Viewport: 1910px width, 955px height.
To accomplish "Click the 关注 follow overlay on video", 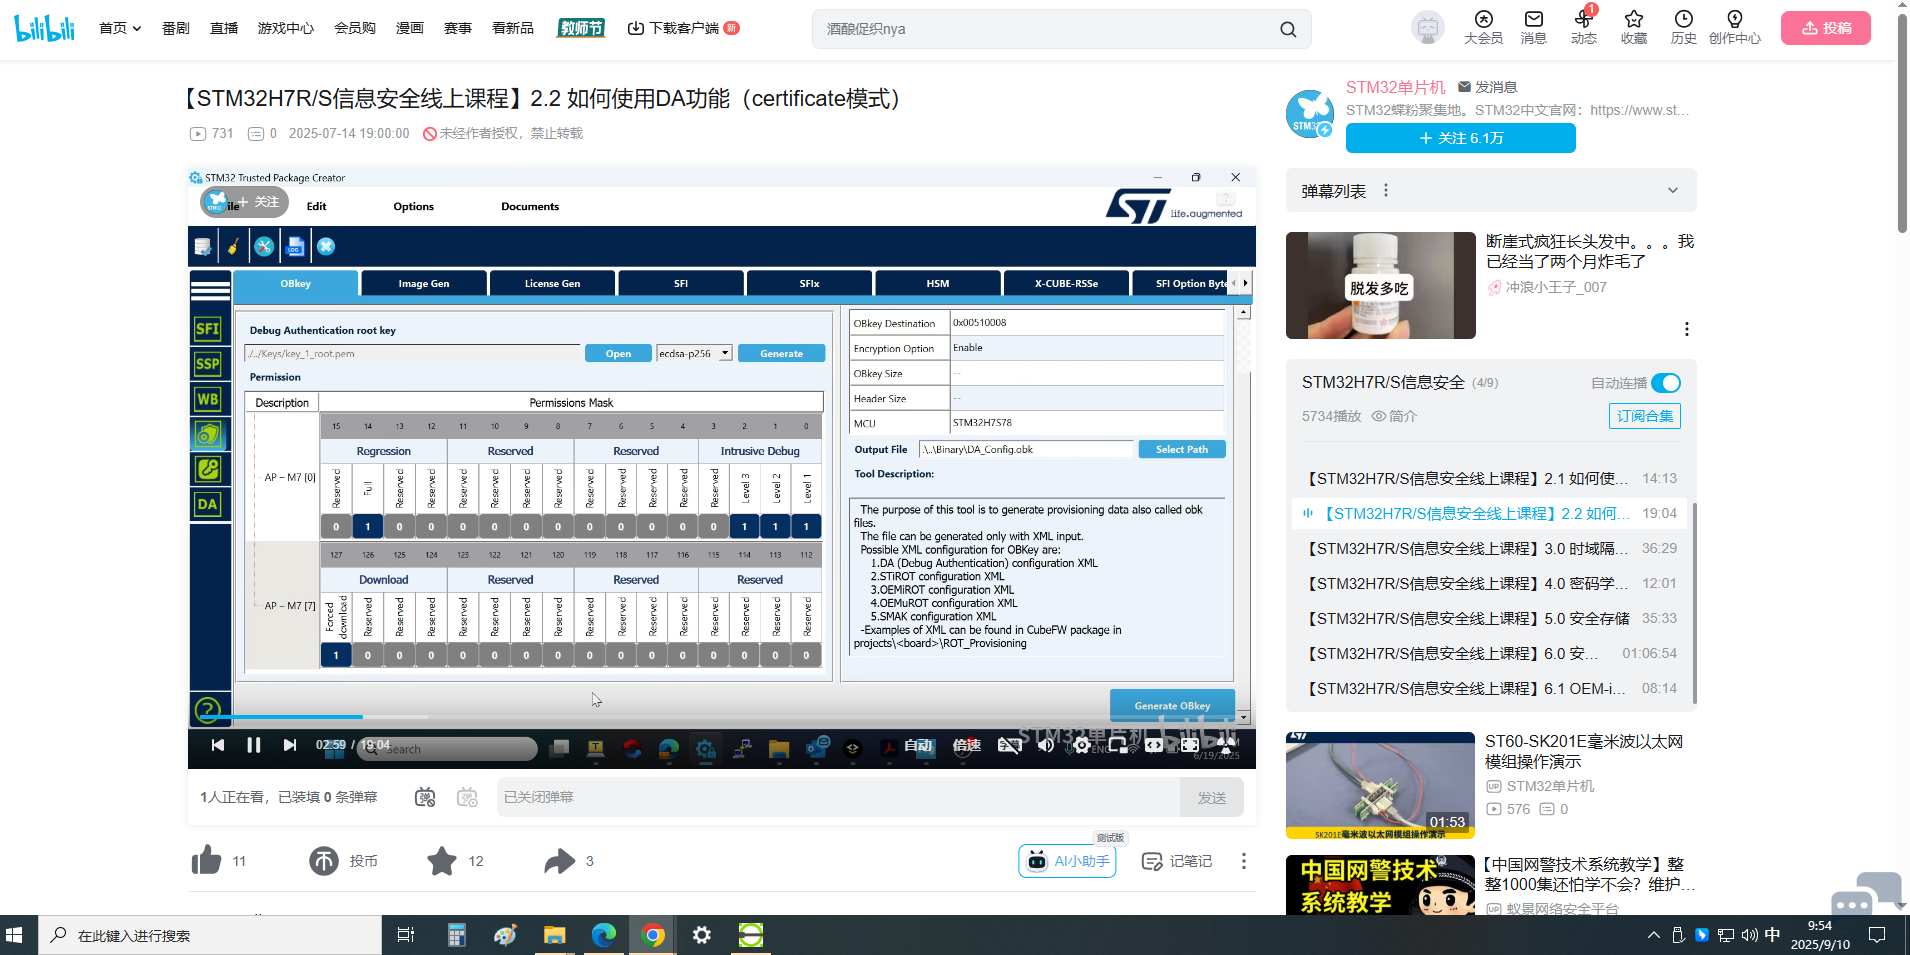I will point(245,202).
